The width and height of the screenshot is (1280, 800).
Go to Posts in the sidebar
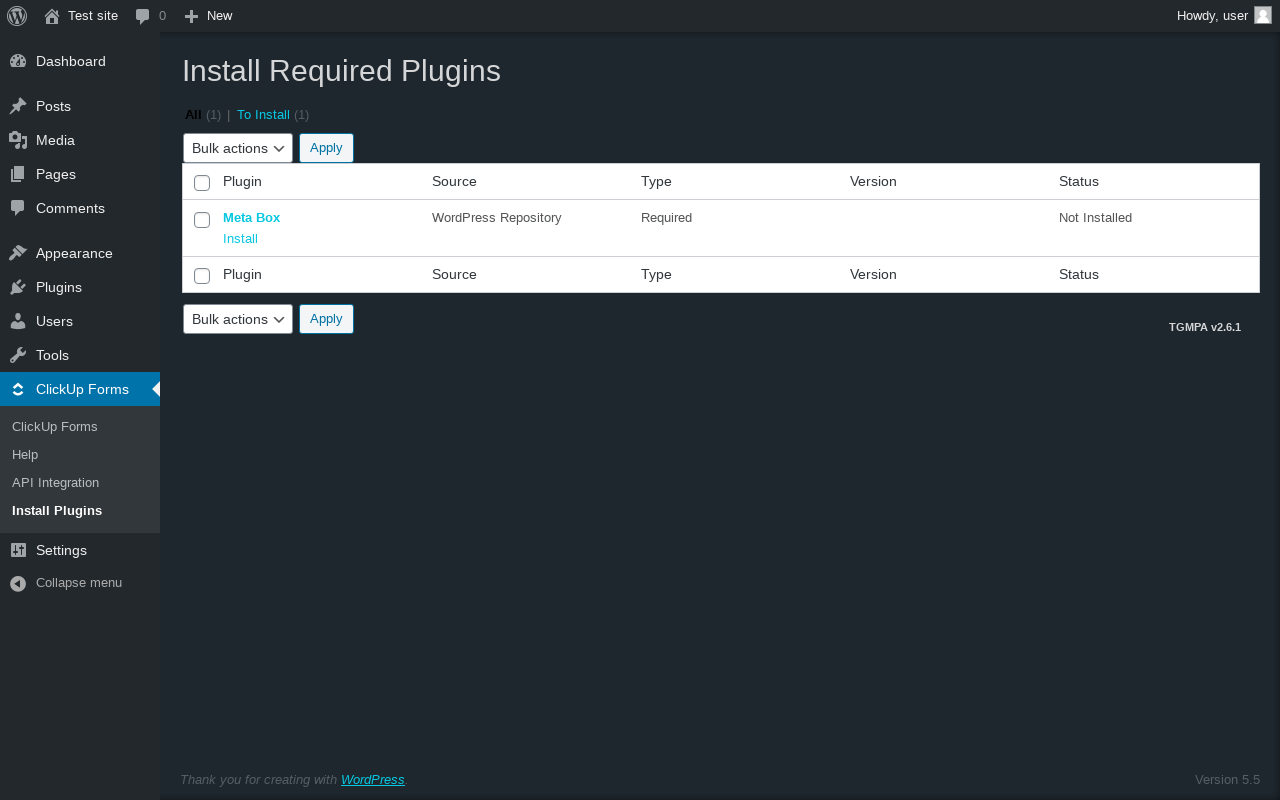pos(53,106)
